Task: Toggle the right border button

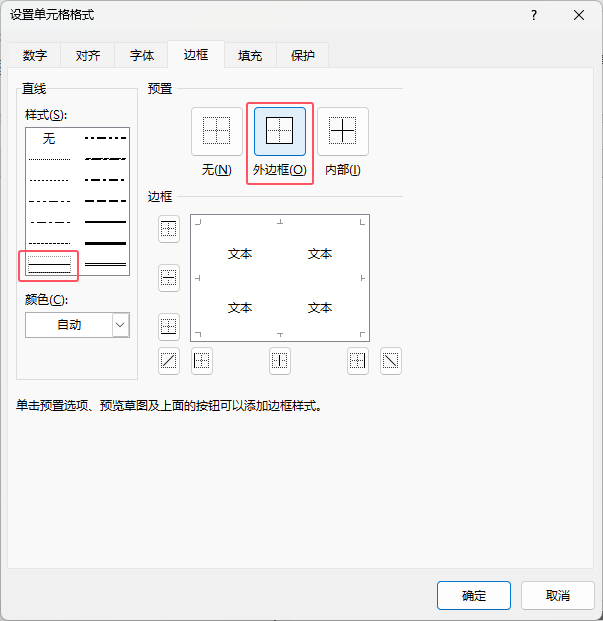Action: click(x=358, y=361)
